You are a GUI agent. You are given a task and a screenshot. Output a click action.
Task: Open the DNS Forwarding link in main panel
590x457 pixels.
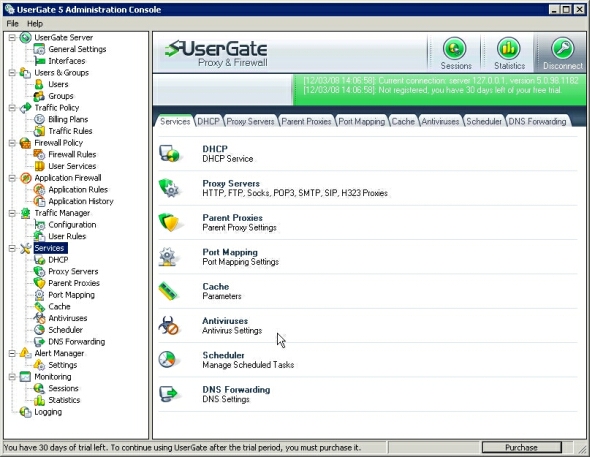pyautogui.click(x=236, y=390)
